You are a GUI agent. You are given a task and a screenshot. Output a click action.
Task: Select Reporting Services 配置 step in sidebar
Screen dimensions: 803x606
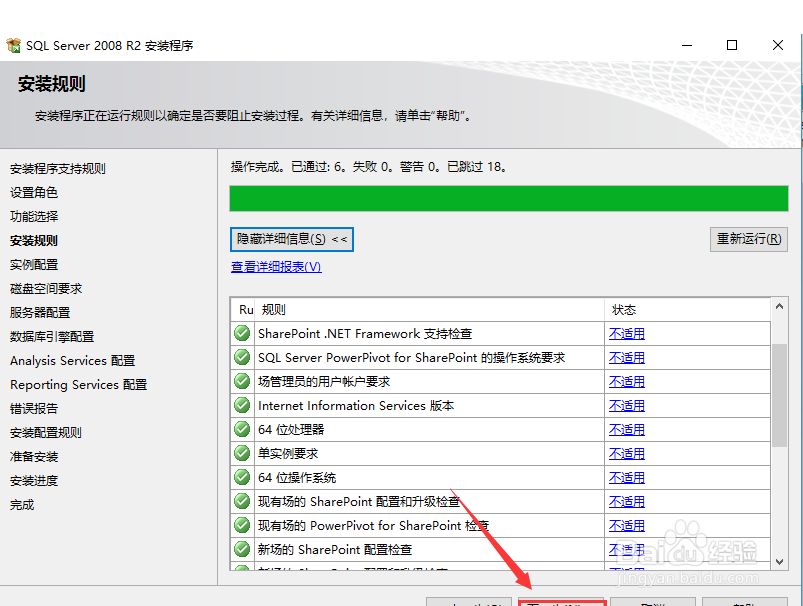click(x=78, y=385)
